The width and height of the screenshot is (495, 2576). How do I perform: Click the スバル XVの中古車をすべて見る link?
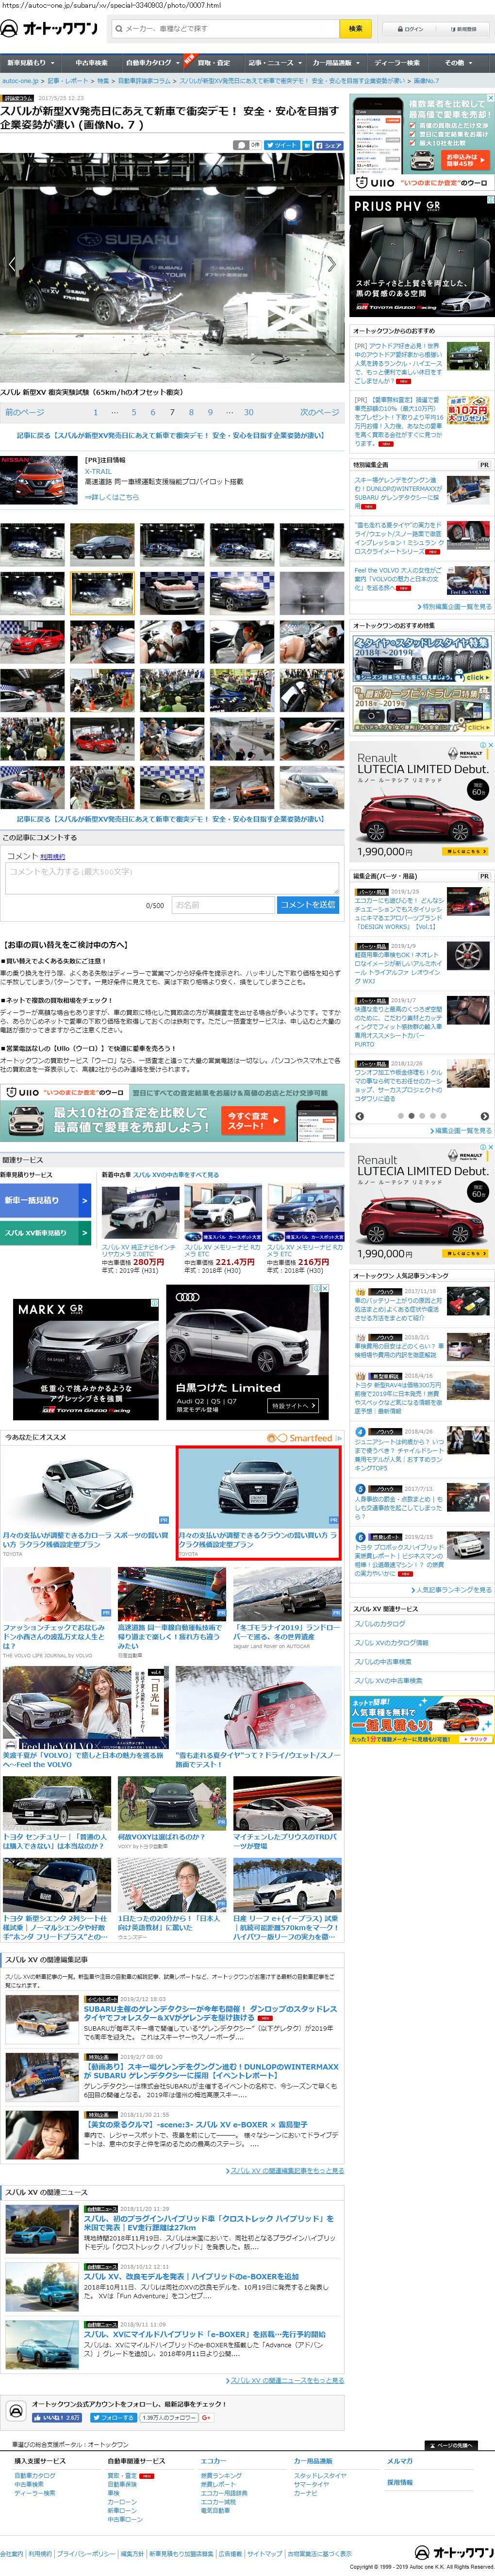point(176,1175)
